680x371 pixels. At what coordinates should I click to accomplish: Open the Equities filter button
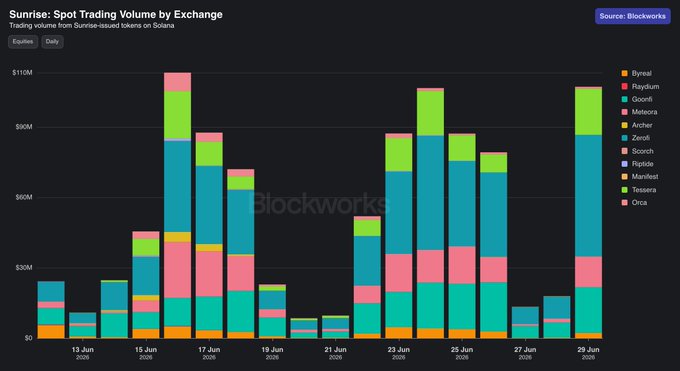click(x=23, y=42)
